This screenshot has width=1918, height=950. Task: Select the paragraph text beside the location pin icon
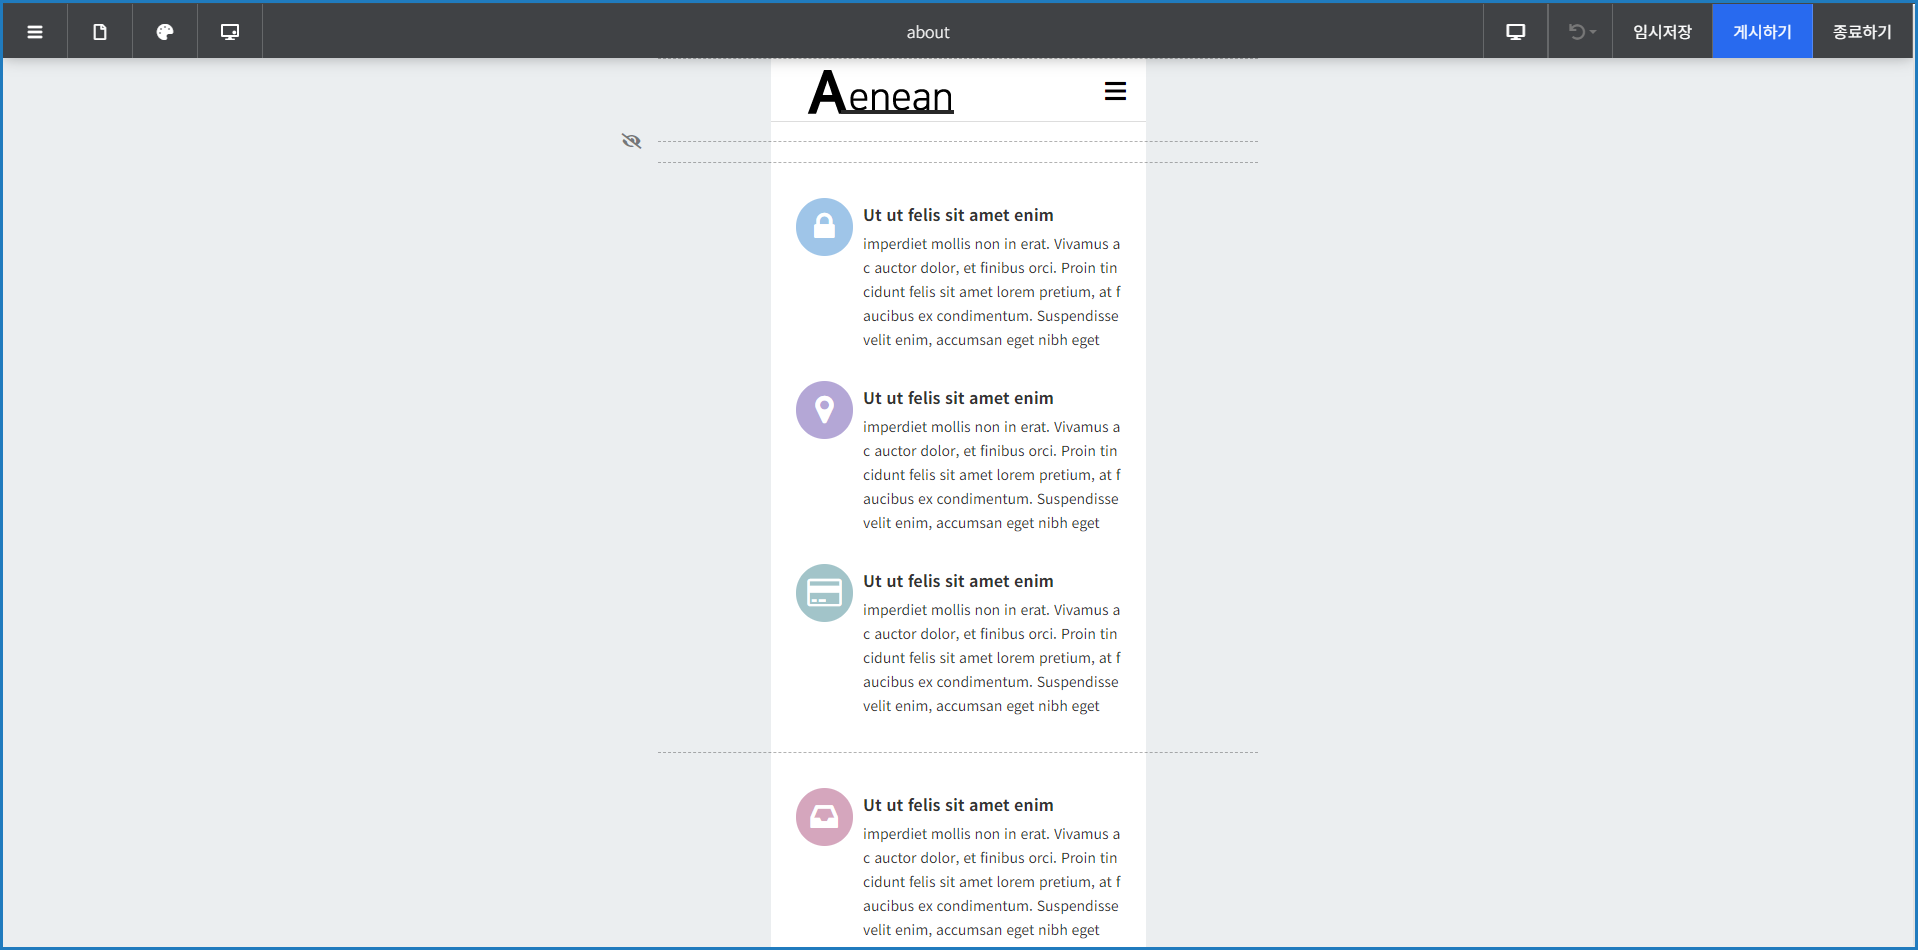991,475
